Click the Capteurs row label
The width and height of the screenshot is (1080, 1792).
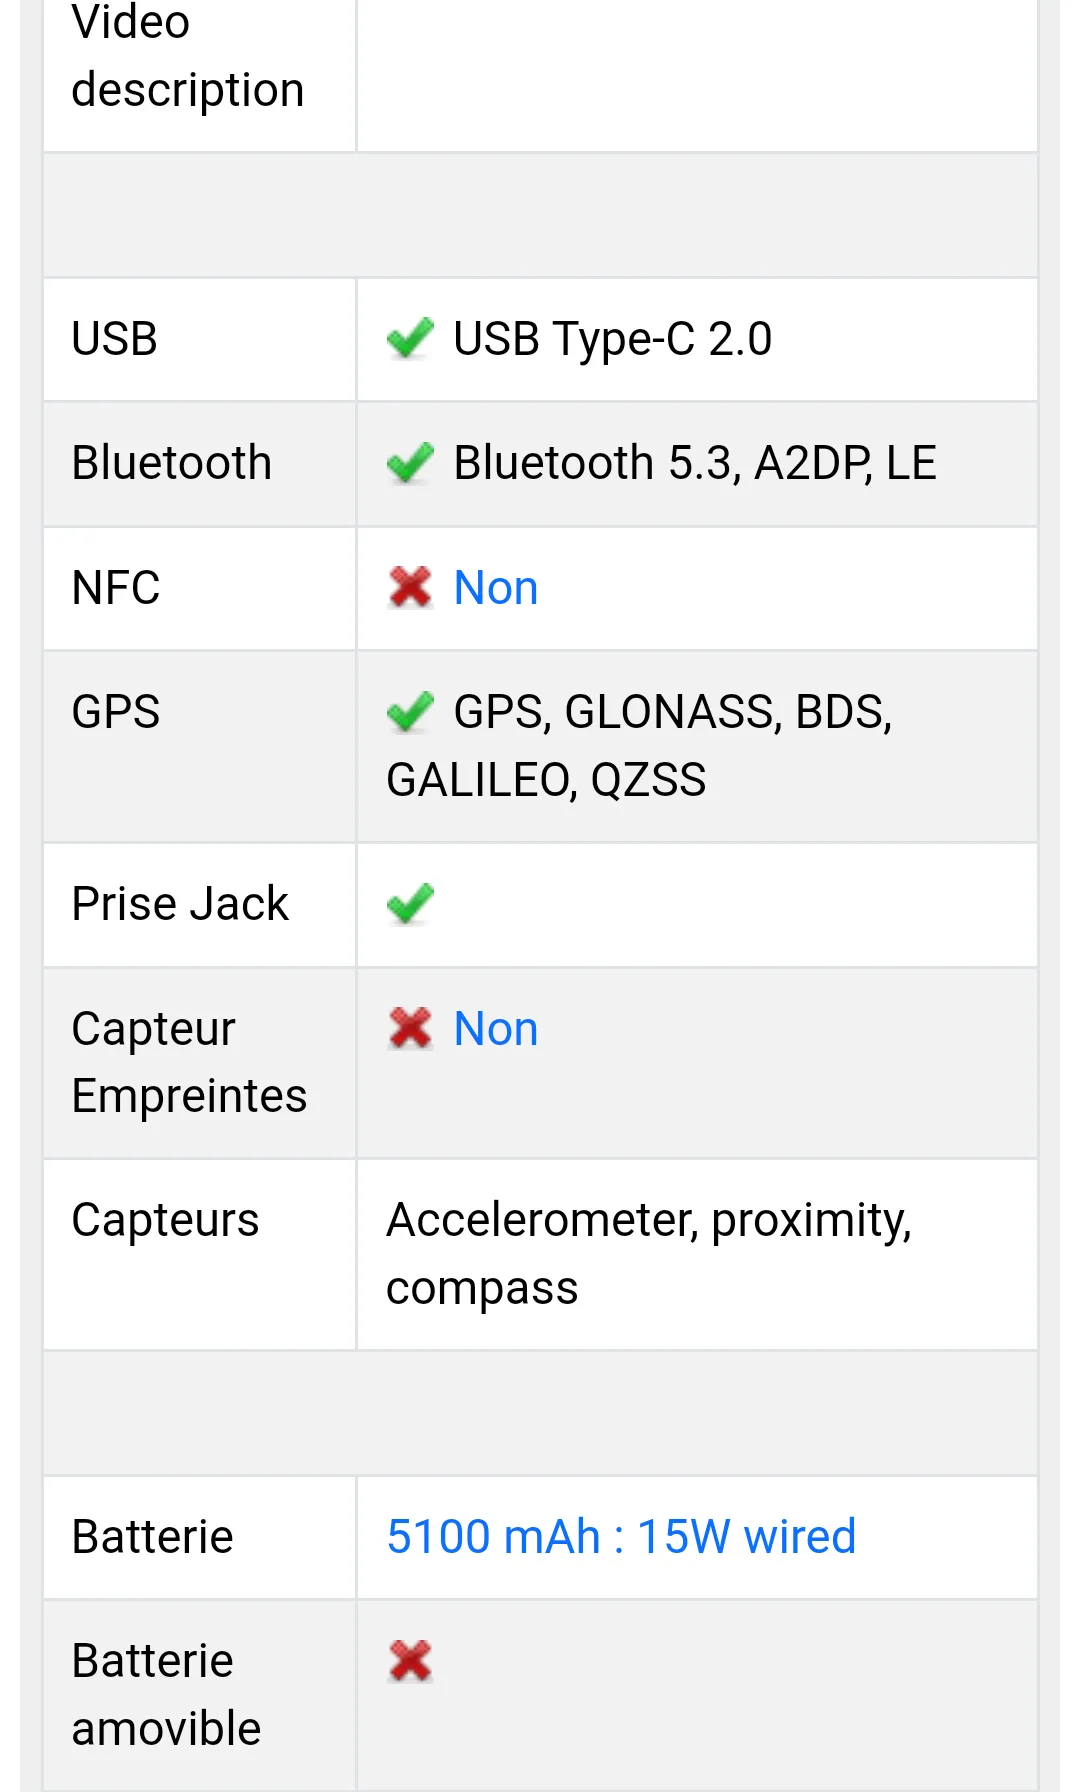166,1220
